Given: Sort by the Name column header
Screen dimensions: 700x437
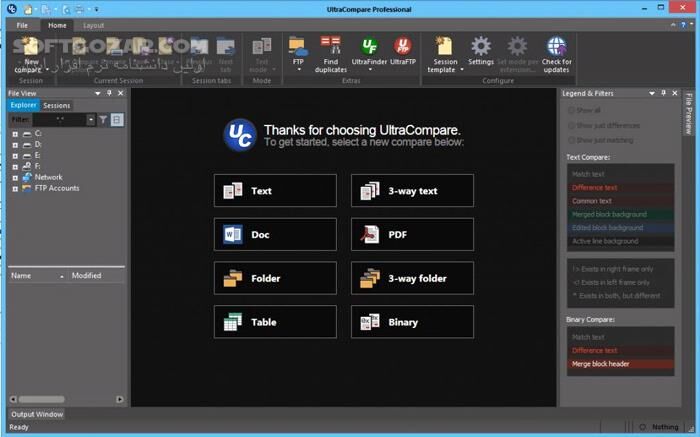Looking at the screenshot, I should [38, 276].
